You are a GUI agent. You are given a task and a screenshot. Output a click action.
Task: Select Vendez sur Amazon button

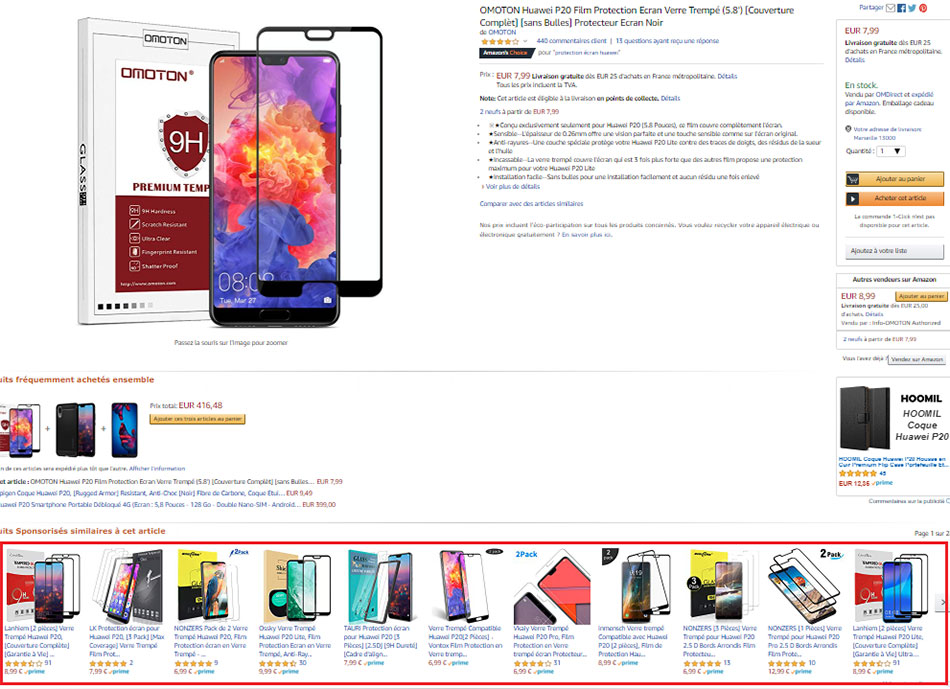tap(917, 359)
